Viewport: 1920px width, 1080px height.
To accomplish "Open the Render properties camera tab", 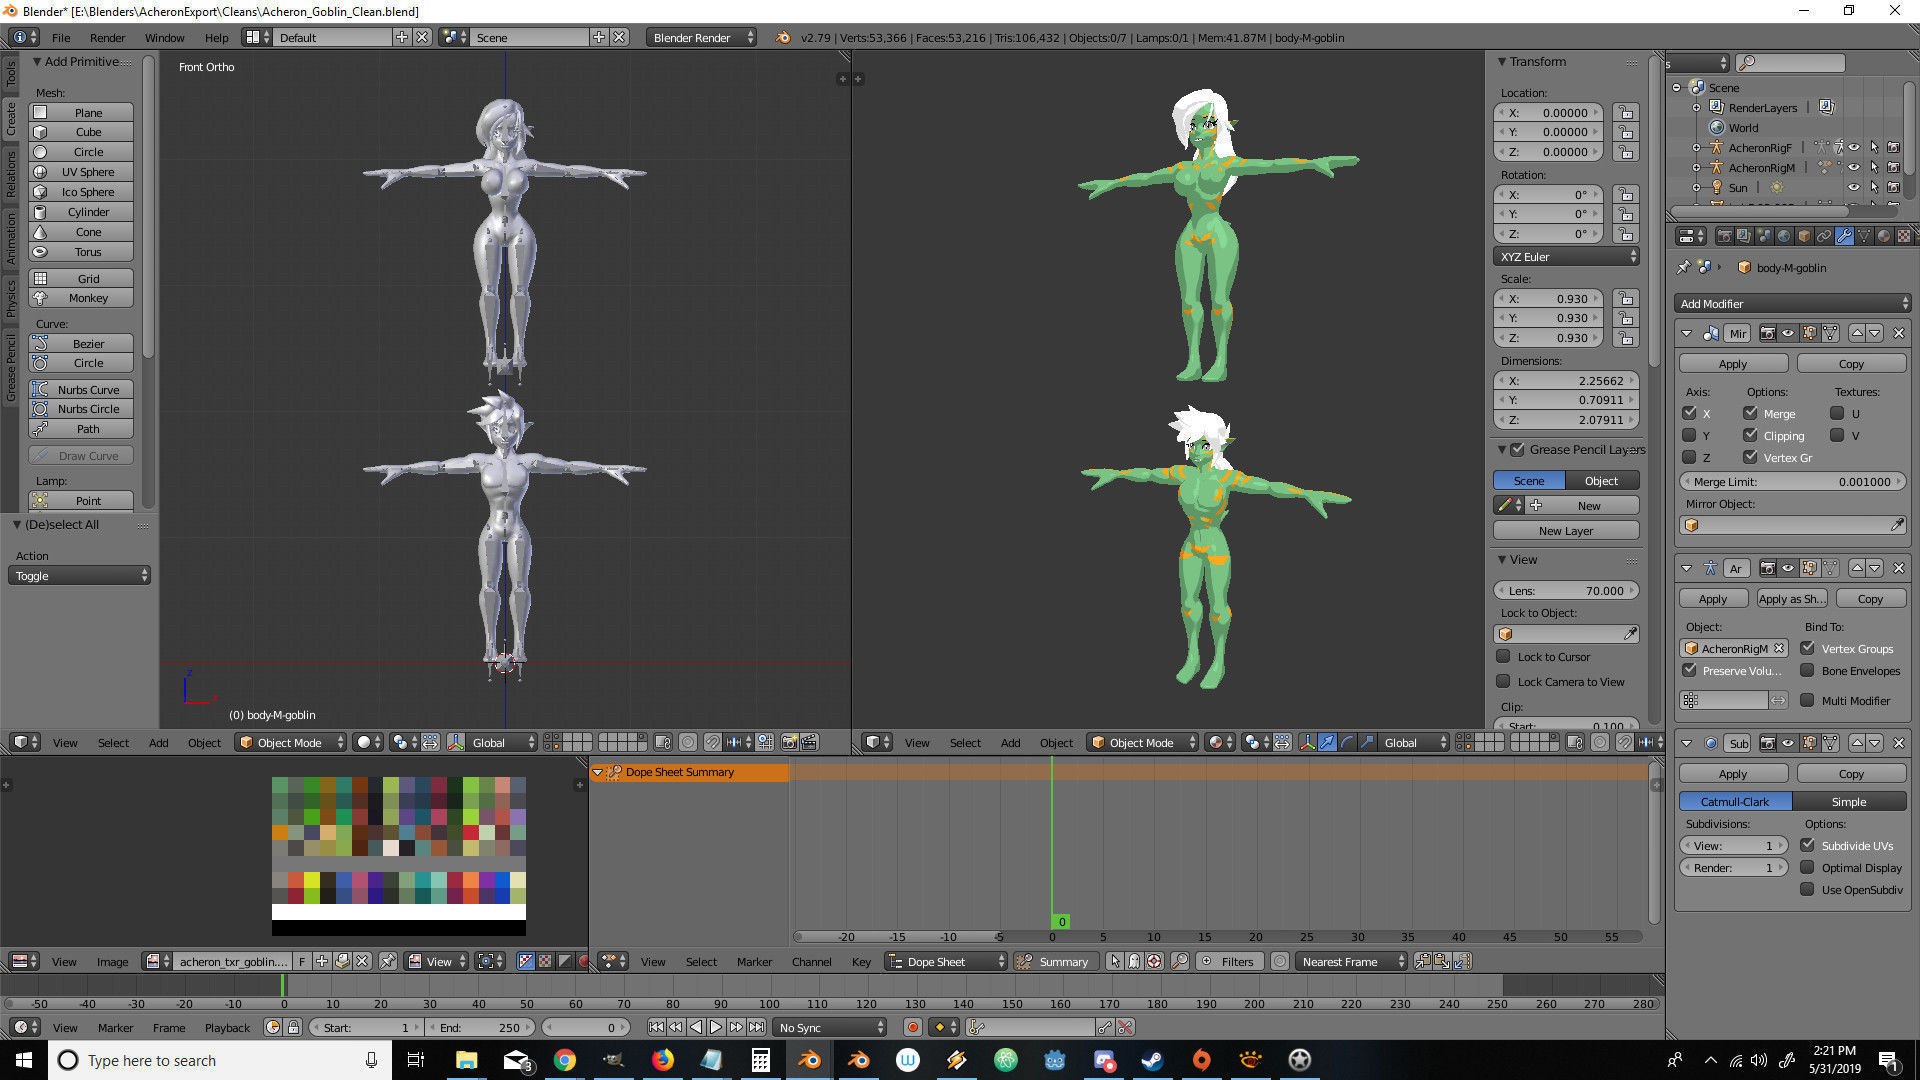I will pos(1724,236).
